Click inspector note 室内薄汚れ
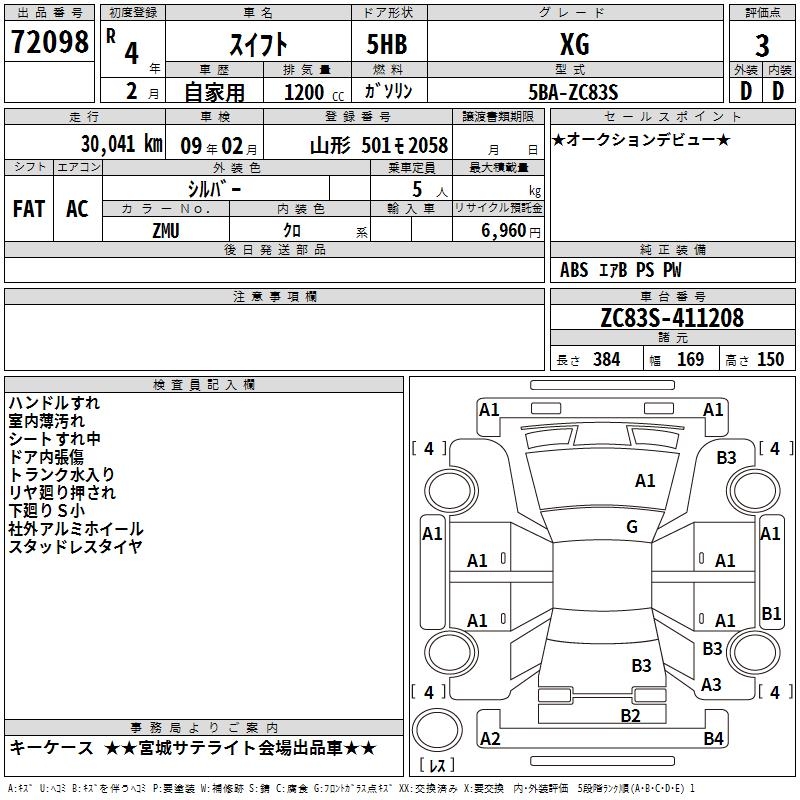This screenshot has height=800, width=800. (46, 420)
